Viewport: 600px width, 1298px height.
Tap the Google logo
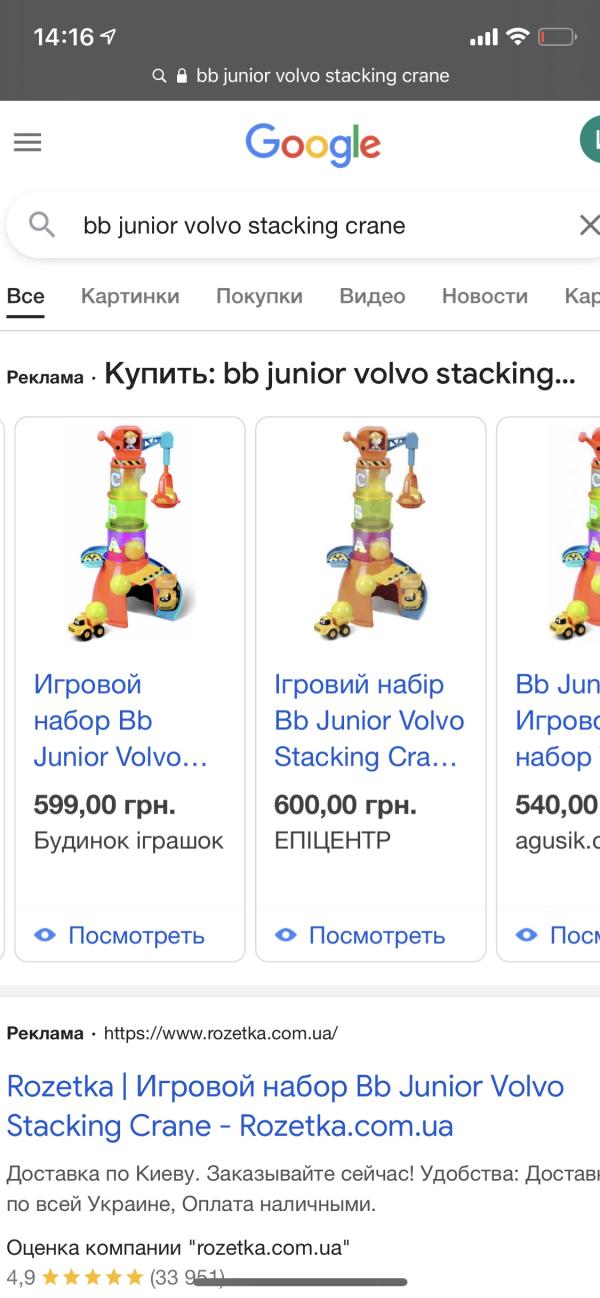tap(313, 145)
